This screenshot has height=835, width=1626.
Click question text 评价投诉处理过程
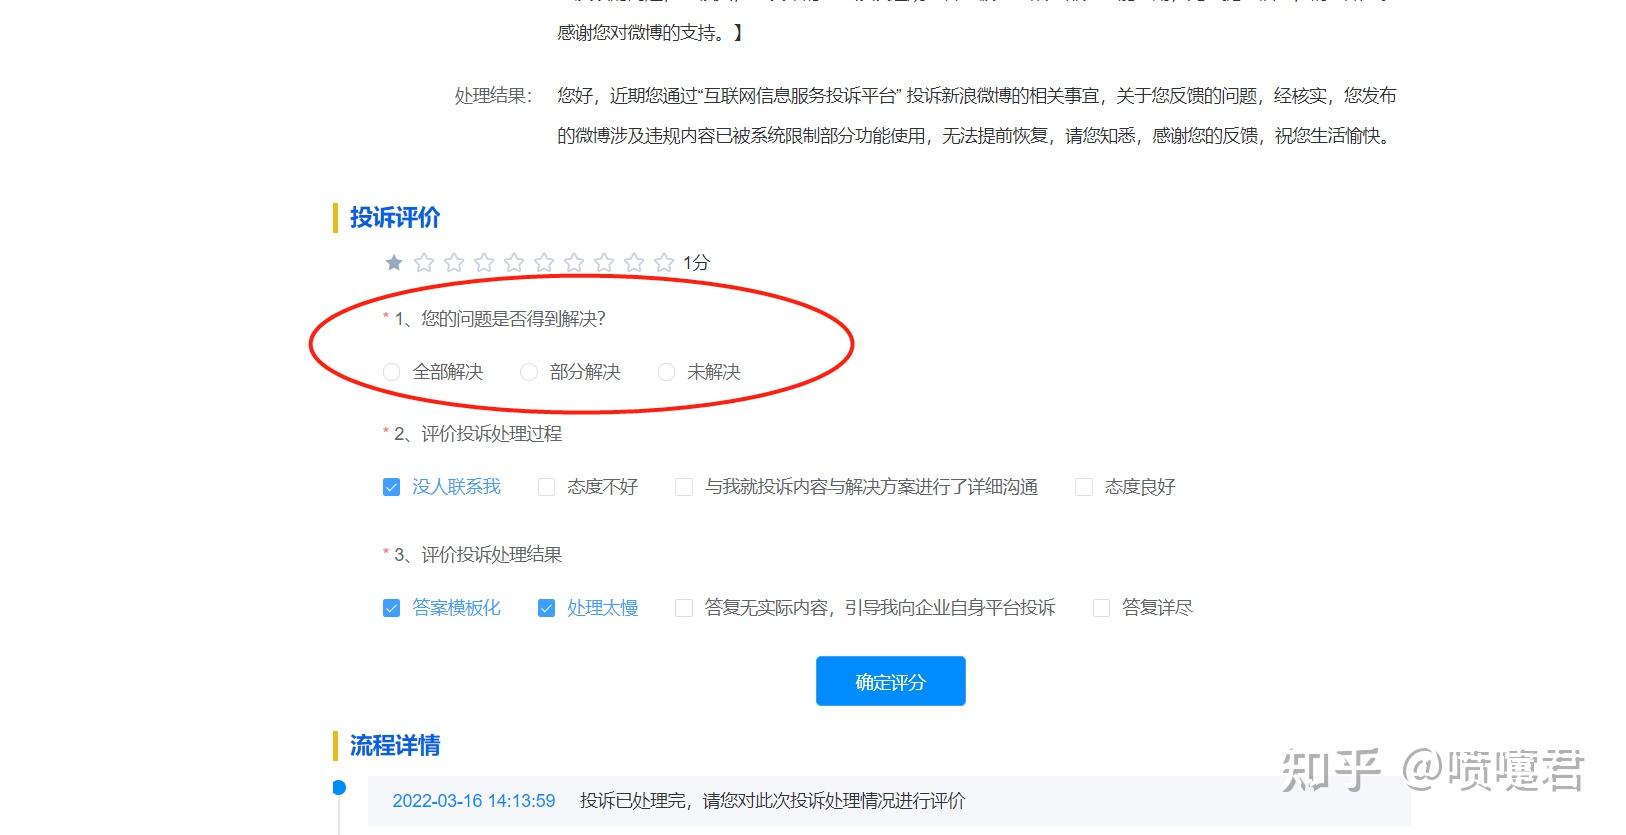[491, 434]
